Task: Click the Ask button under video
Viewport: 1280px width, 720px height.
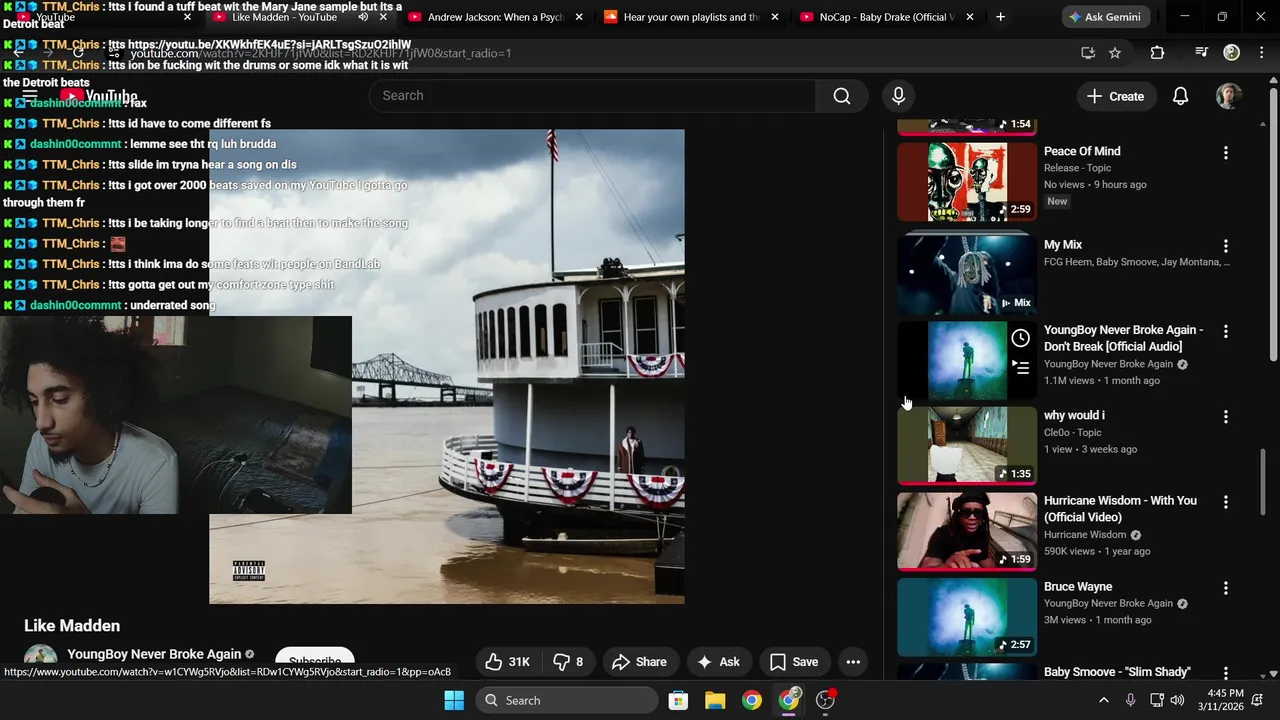Action: click(x=718, y=662)
